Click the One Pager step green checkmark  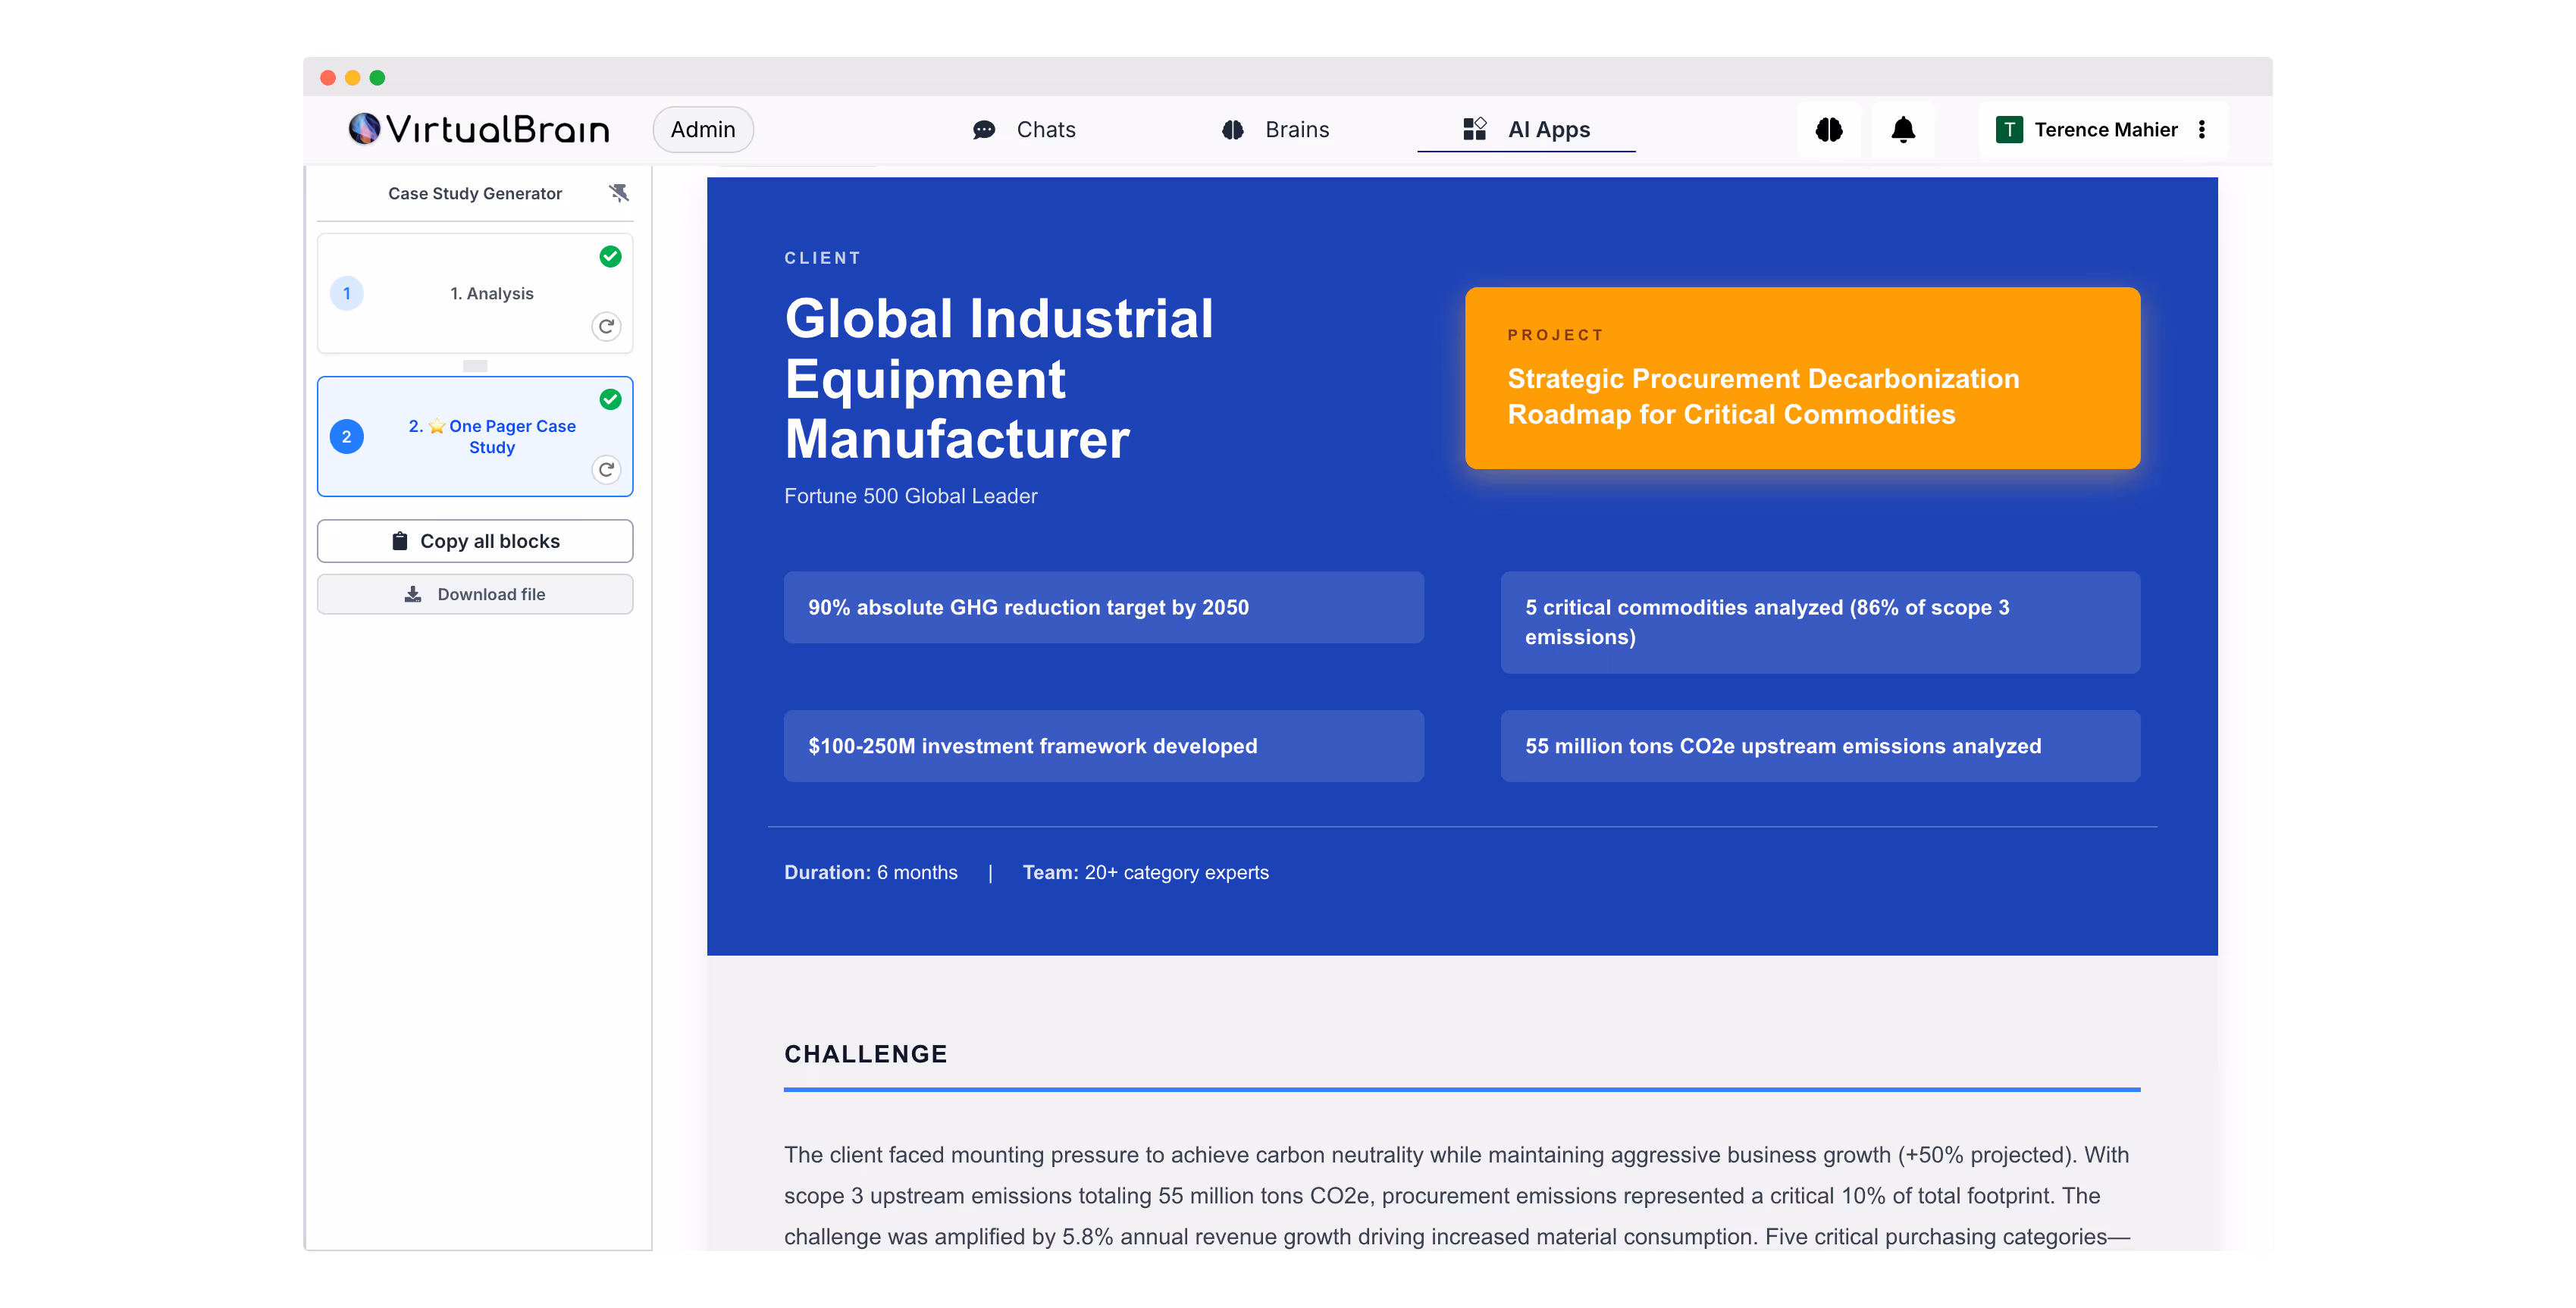[610, 400]
